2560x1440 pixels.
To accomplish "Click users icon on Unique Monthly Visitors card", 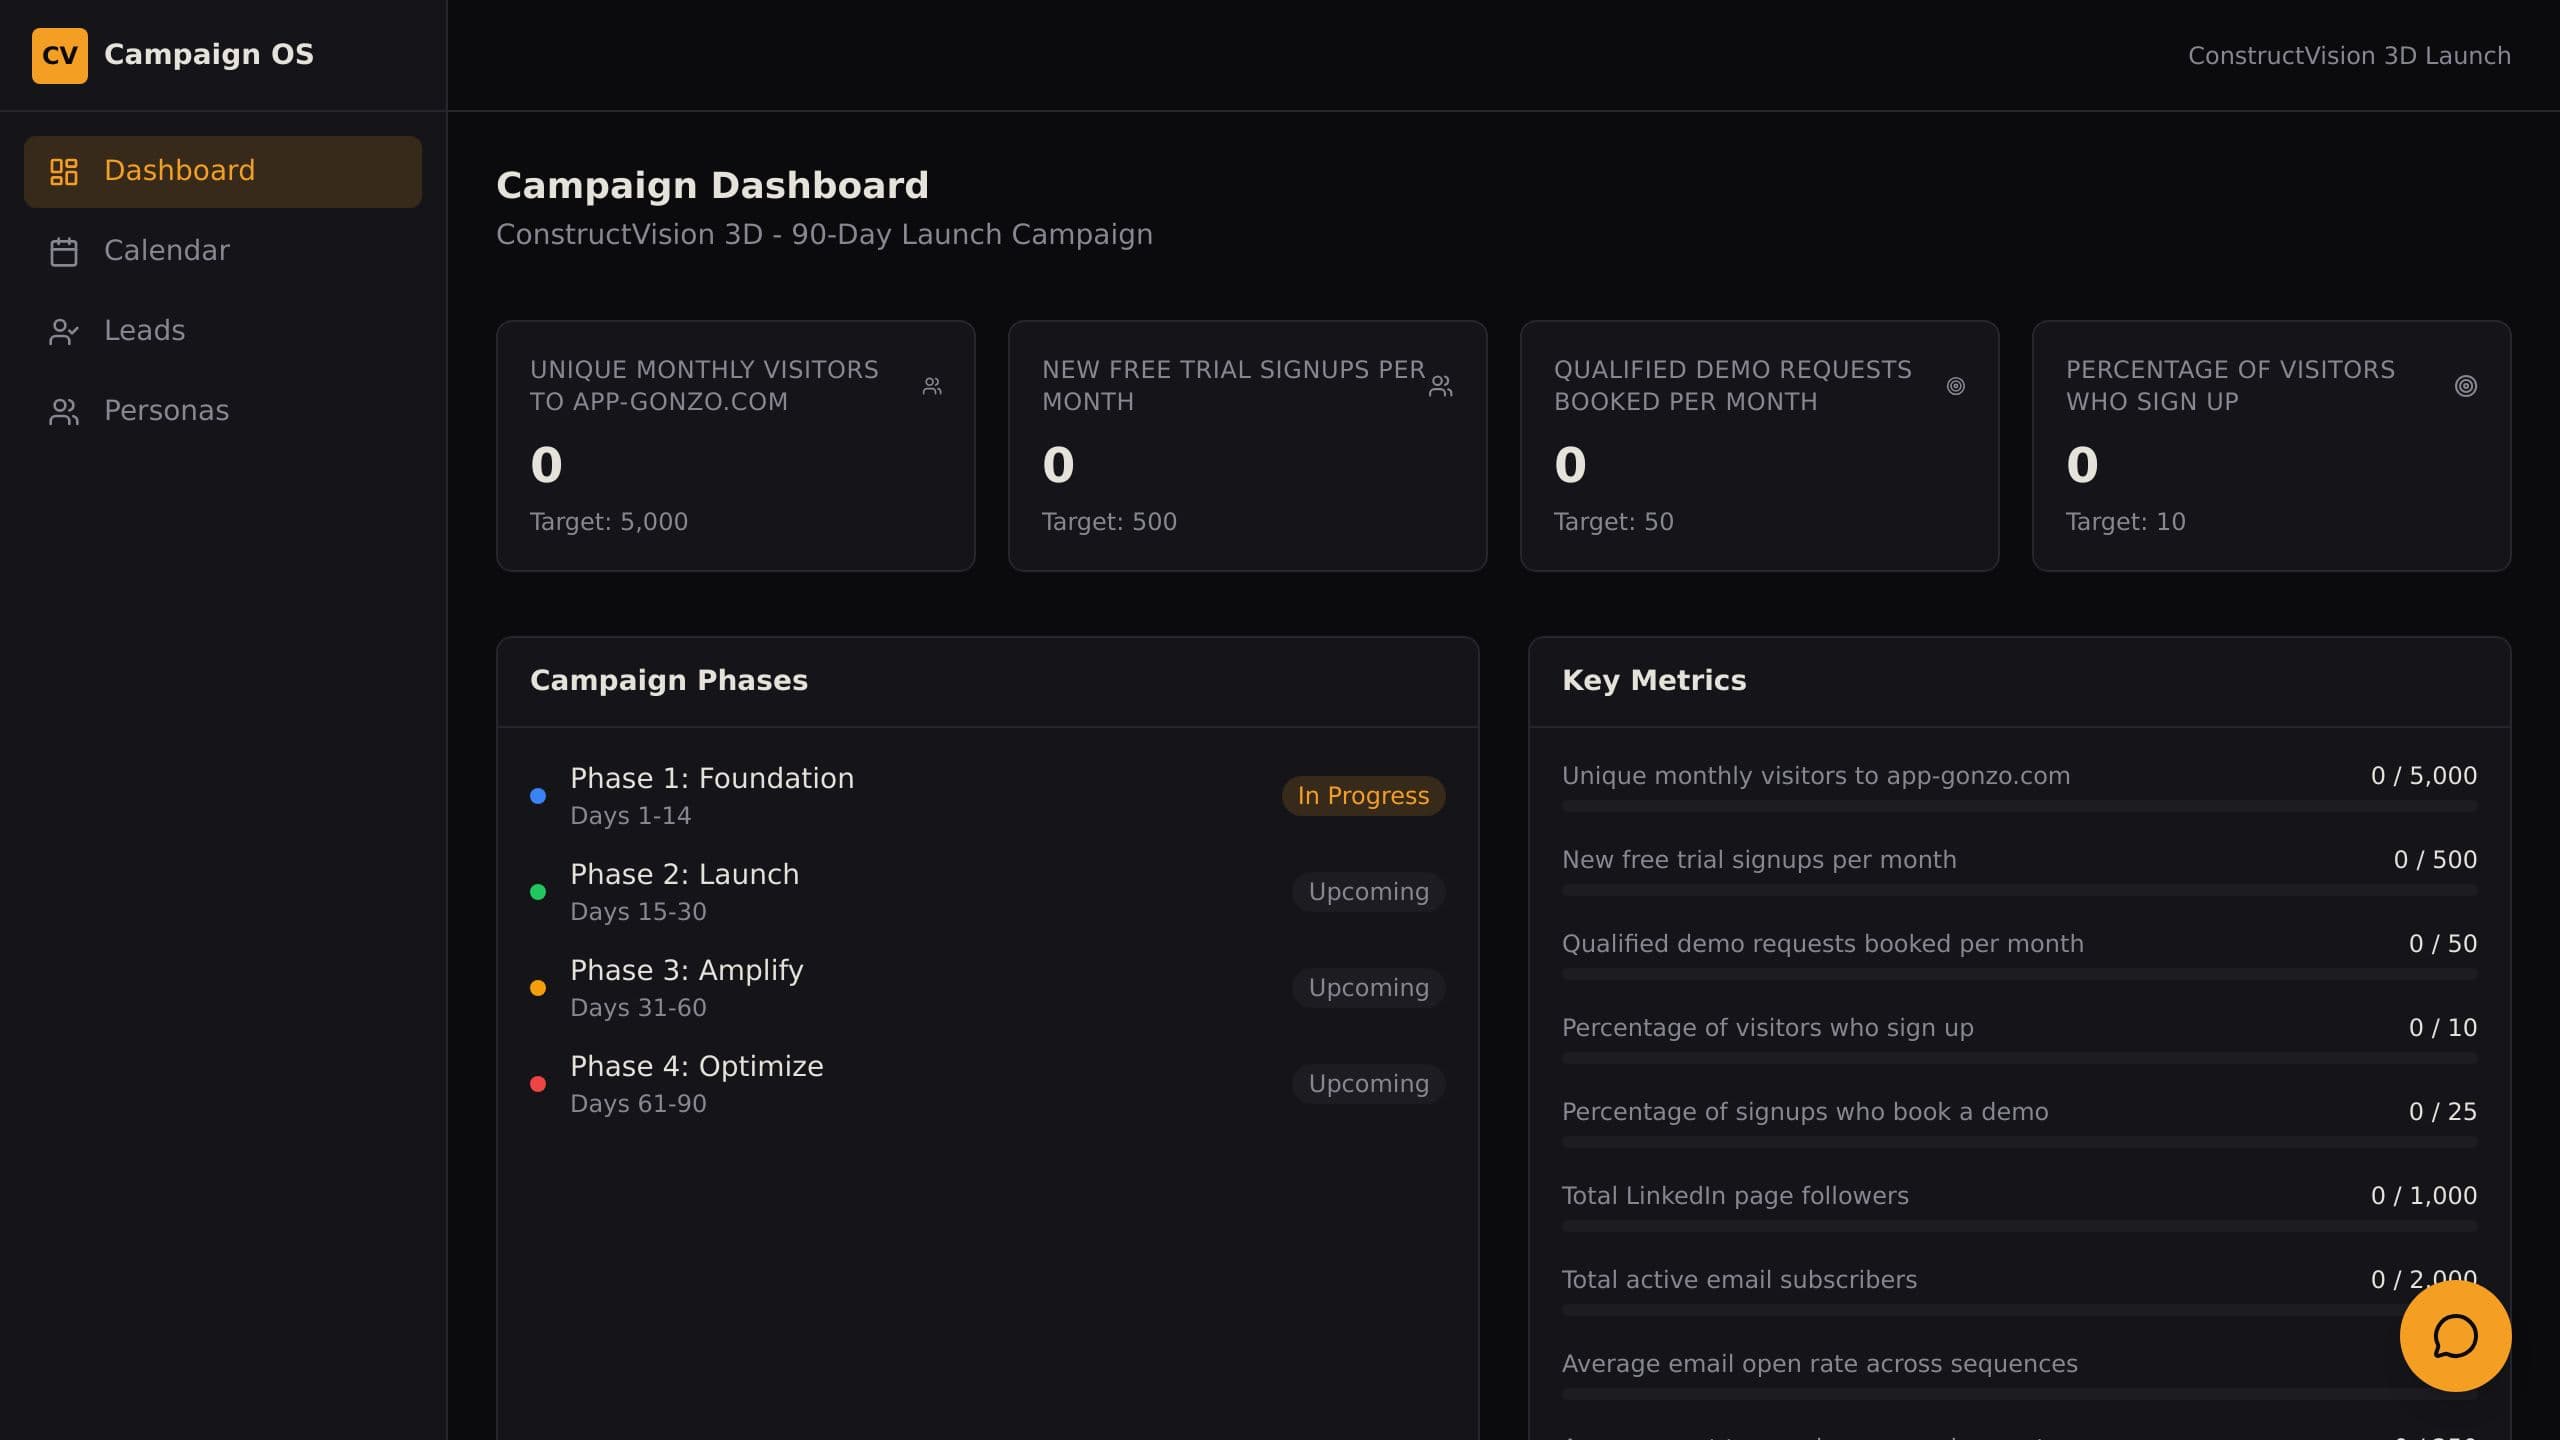I will click(932, 386).
